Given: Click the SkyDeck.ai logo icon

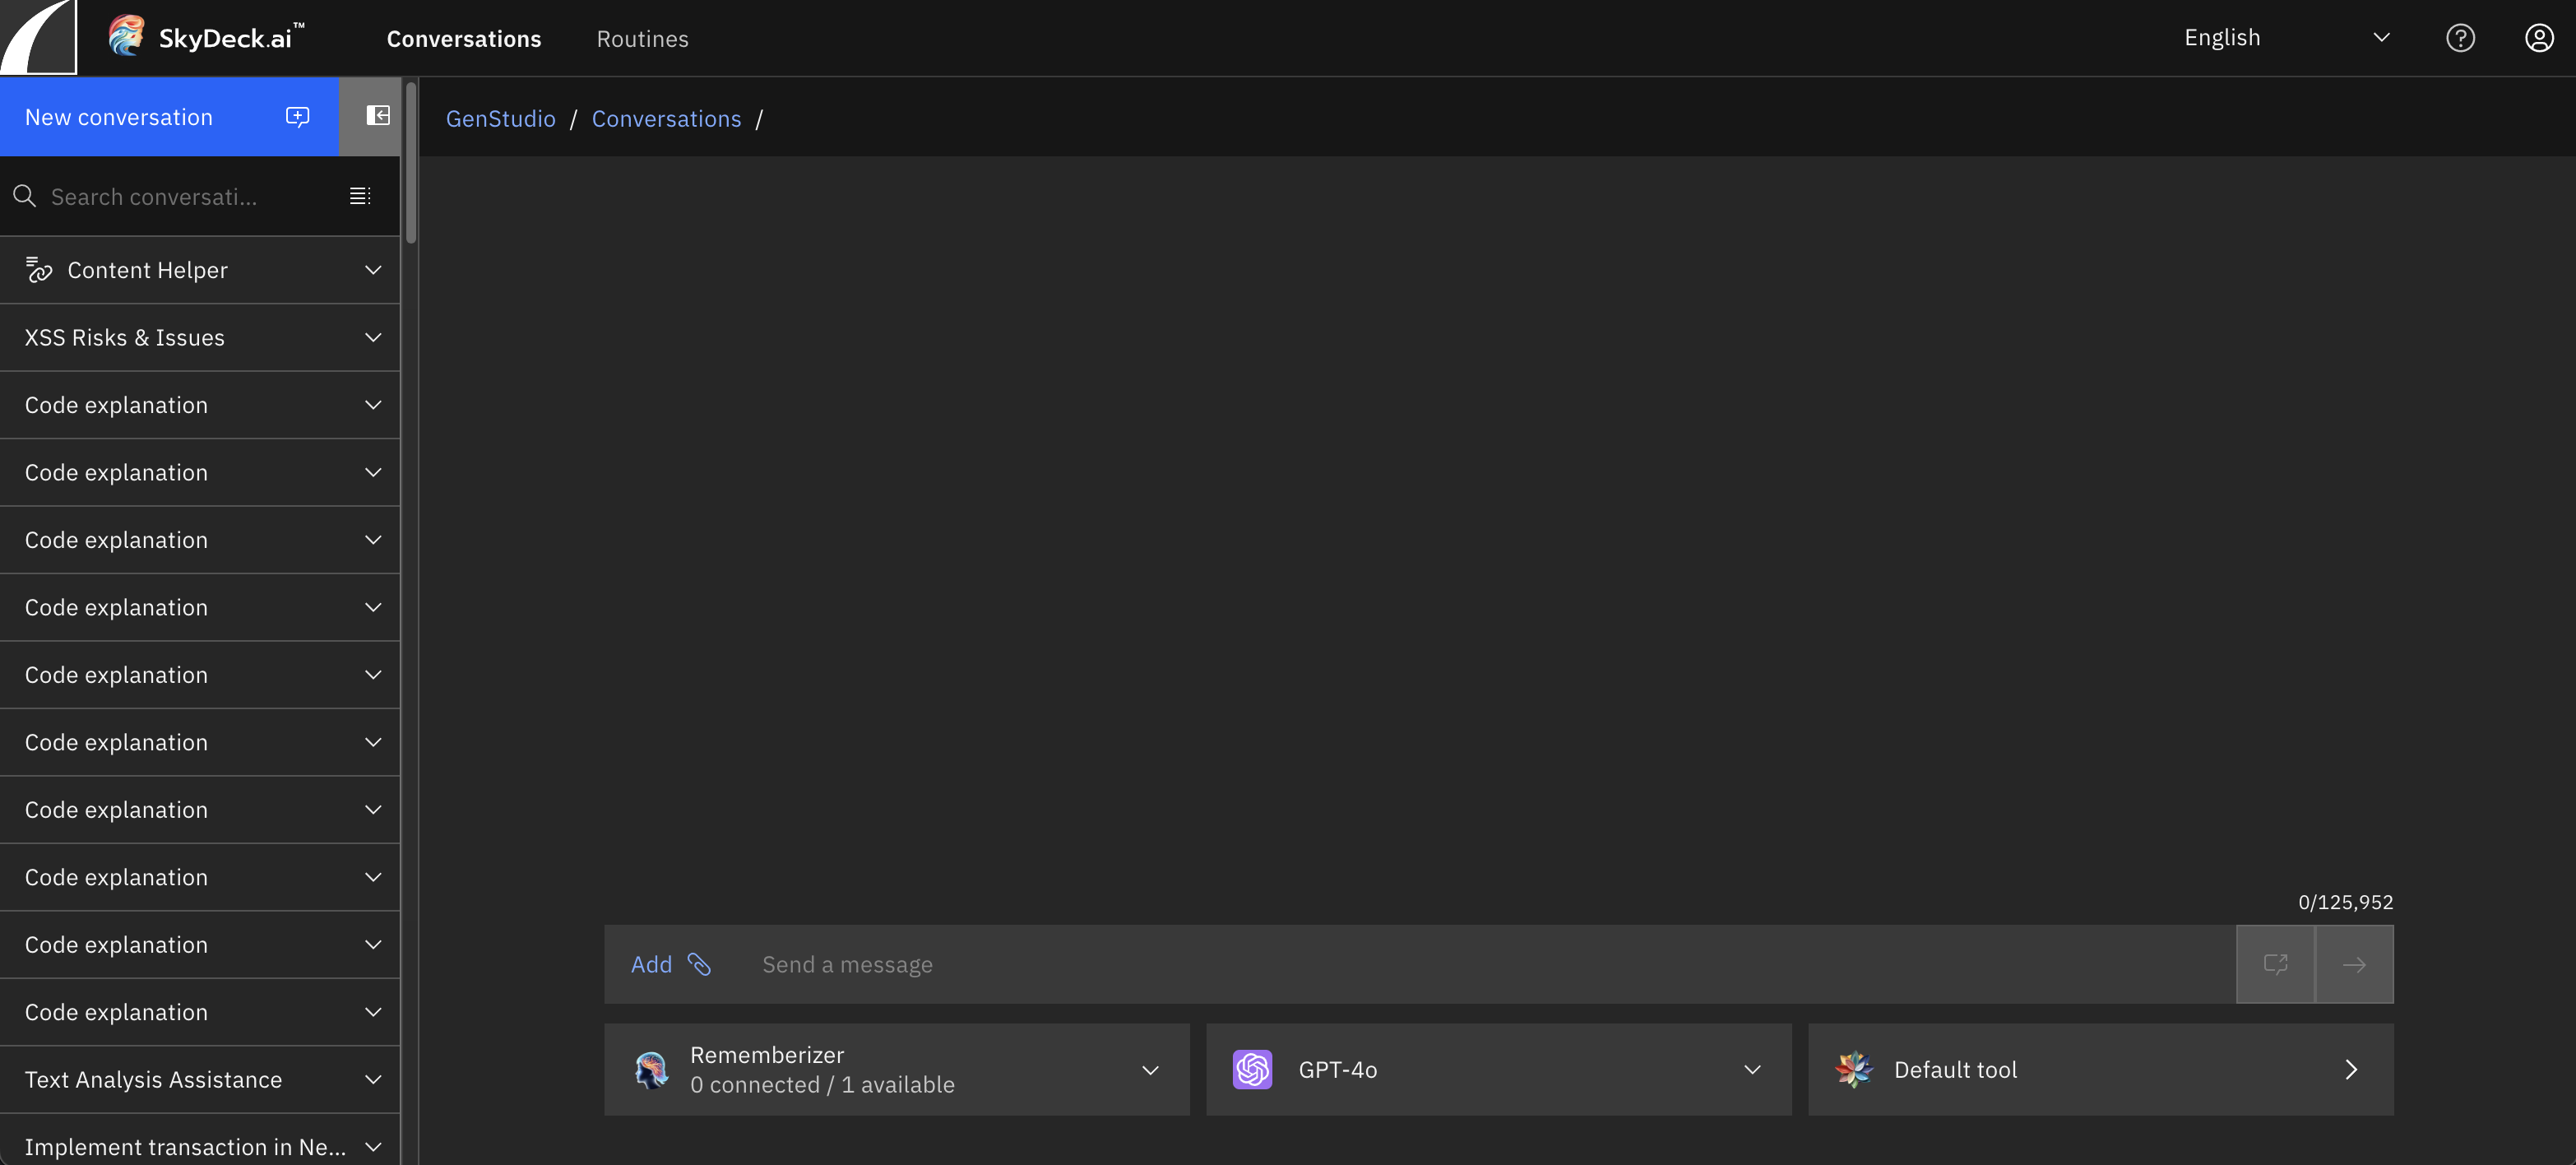Looking at the screenshot, I should pos(127,37).
